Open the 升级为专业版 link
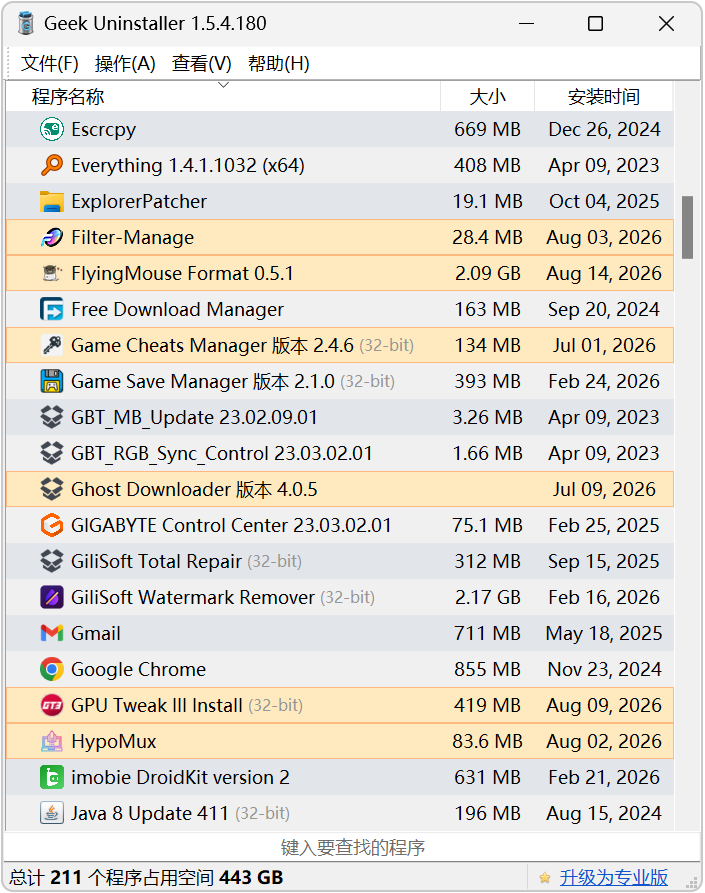 pyautogui.click(x=614, y=878)
